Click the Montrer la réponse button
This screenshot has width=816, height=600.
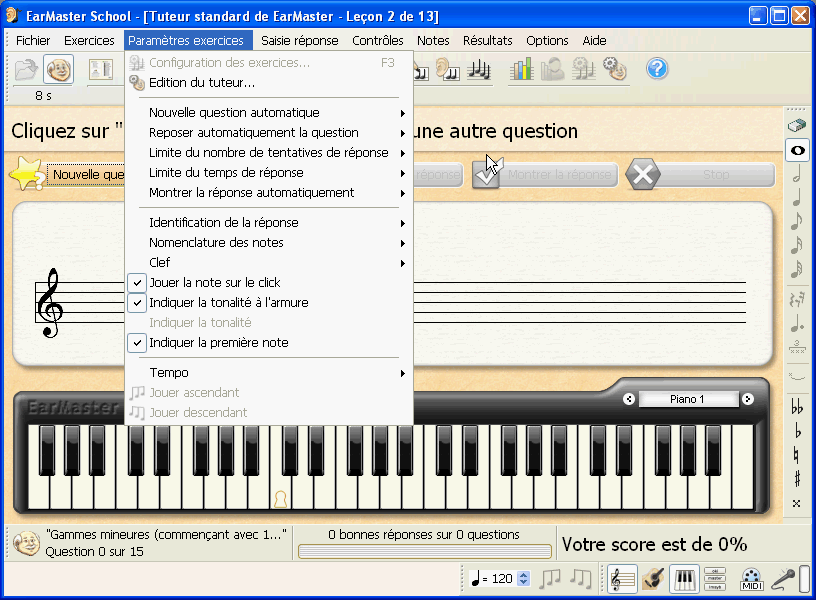coord(545,174)
